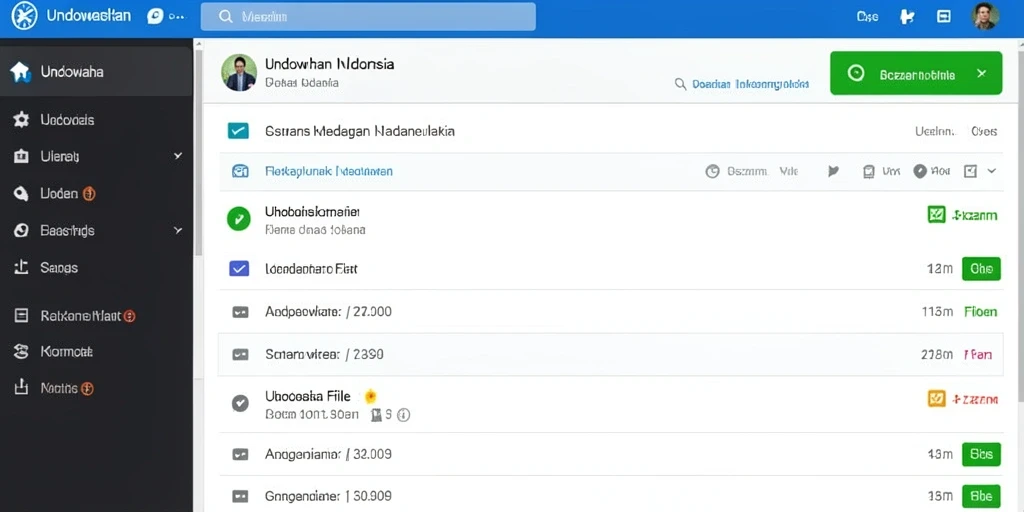Expand the Beasfrigs sidebar chevron
The image size is (1024, 512).
[178, 231]
